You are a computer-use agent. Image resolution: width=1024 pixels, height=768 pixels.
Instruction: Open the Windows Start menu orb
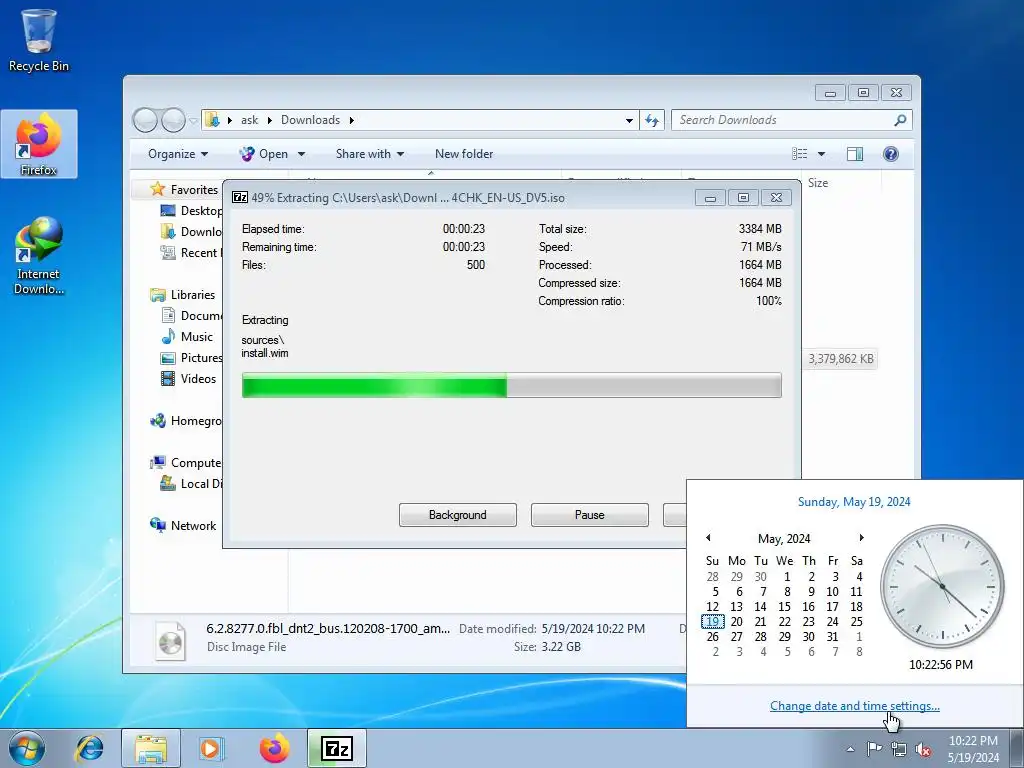coord(27,748)
